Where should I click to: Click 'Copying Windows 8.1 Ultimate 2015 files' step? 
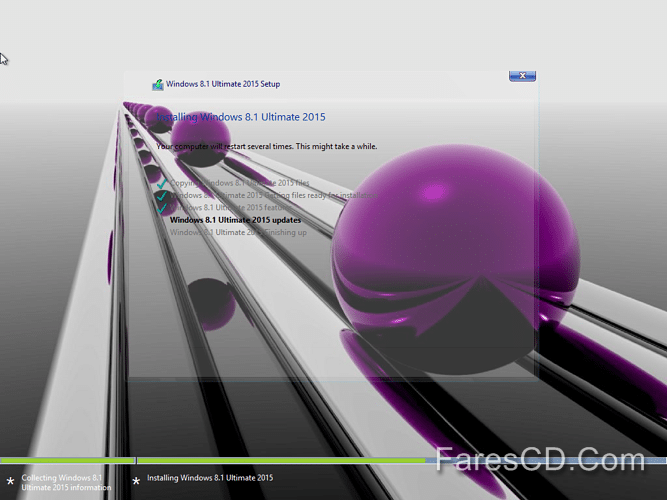(239, 183)
